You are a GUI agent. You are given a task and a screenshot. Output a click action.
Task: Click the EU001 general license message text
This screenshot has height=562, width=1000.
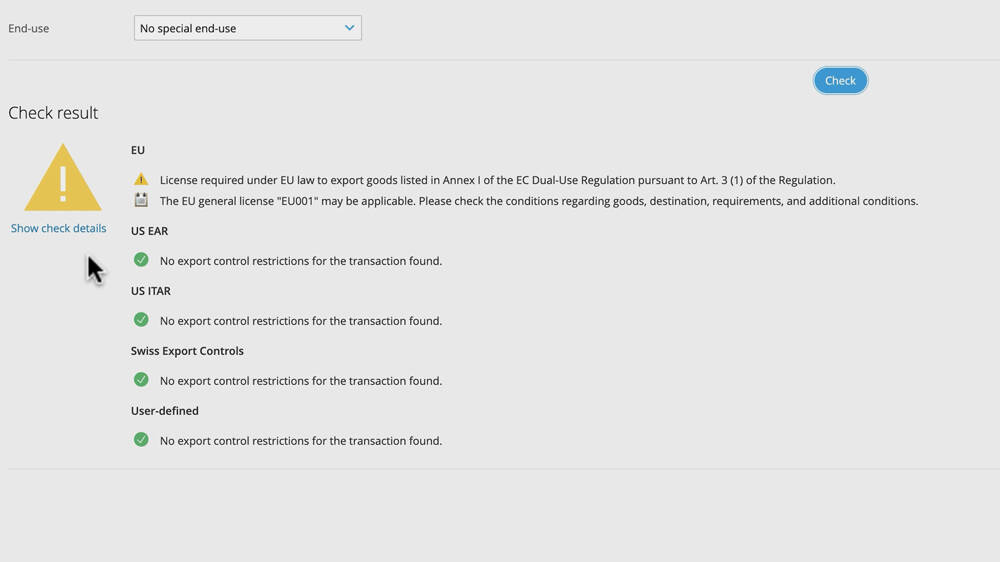click(x=539, y=201)
